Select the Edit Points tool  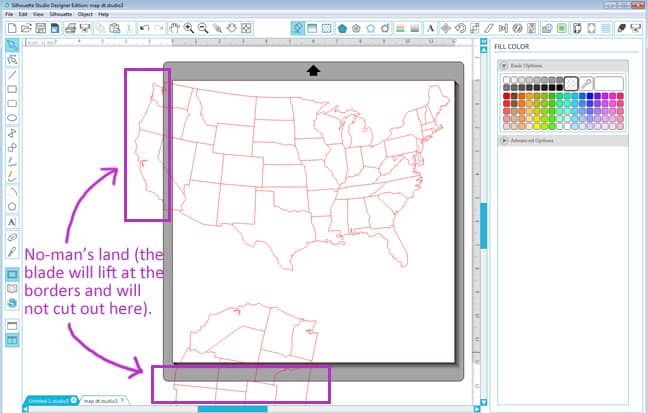tap(12, 60)
